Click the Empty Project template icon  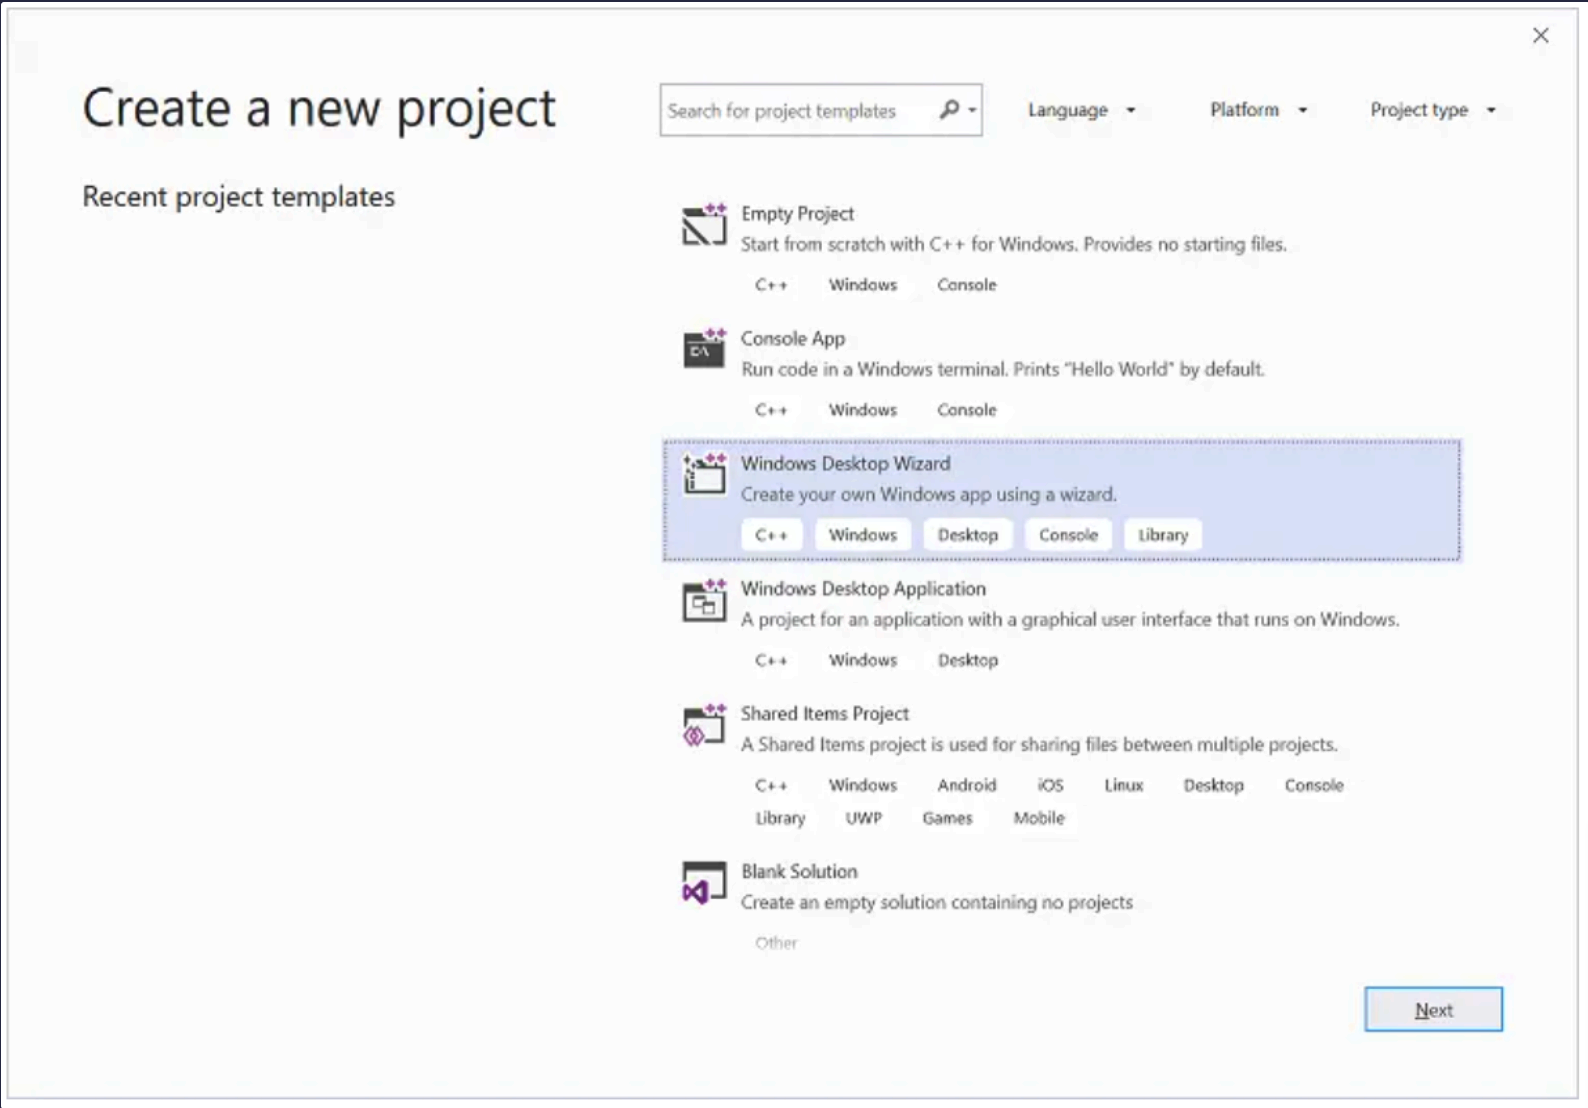[x=704, y=225]
